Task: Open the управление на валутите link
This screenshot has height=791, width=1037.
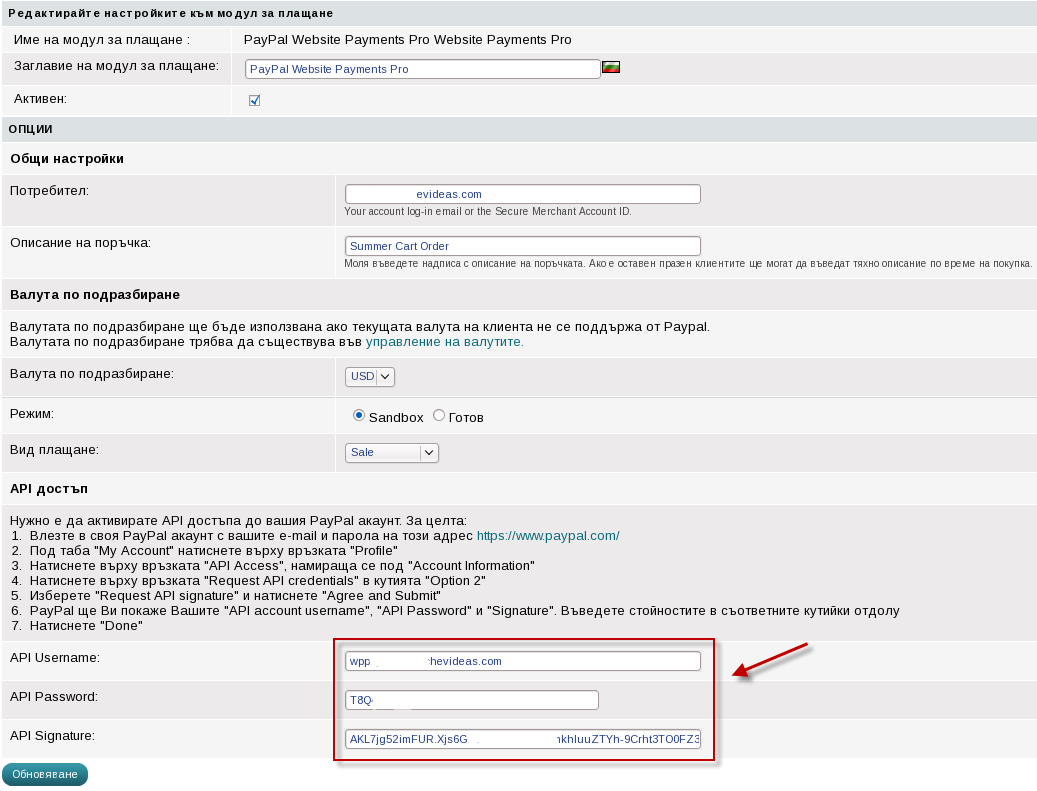Action: click(444, 342)
